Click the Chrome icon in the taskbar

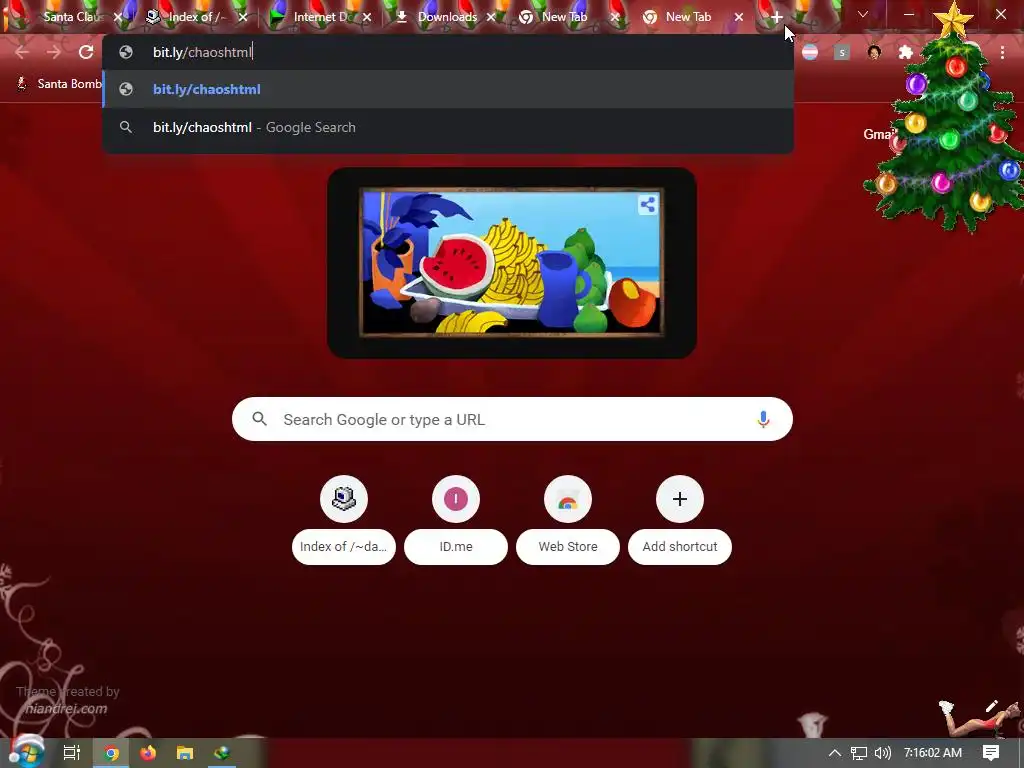(x=111, y=753)
